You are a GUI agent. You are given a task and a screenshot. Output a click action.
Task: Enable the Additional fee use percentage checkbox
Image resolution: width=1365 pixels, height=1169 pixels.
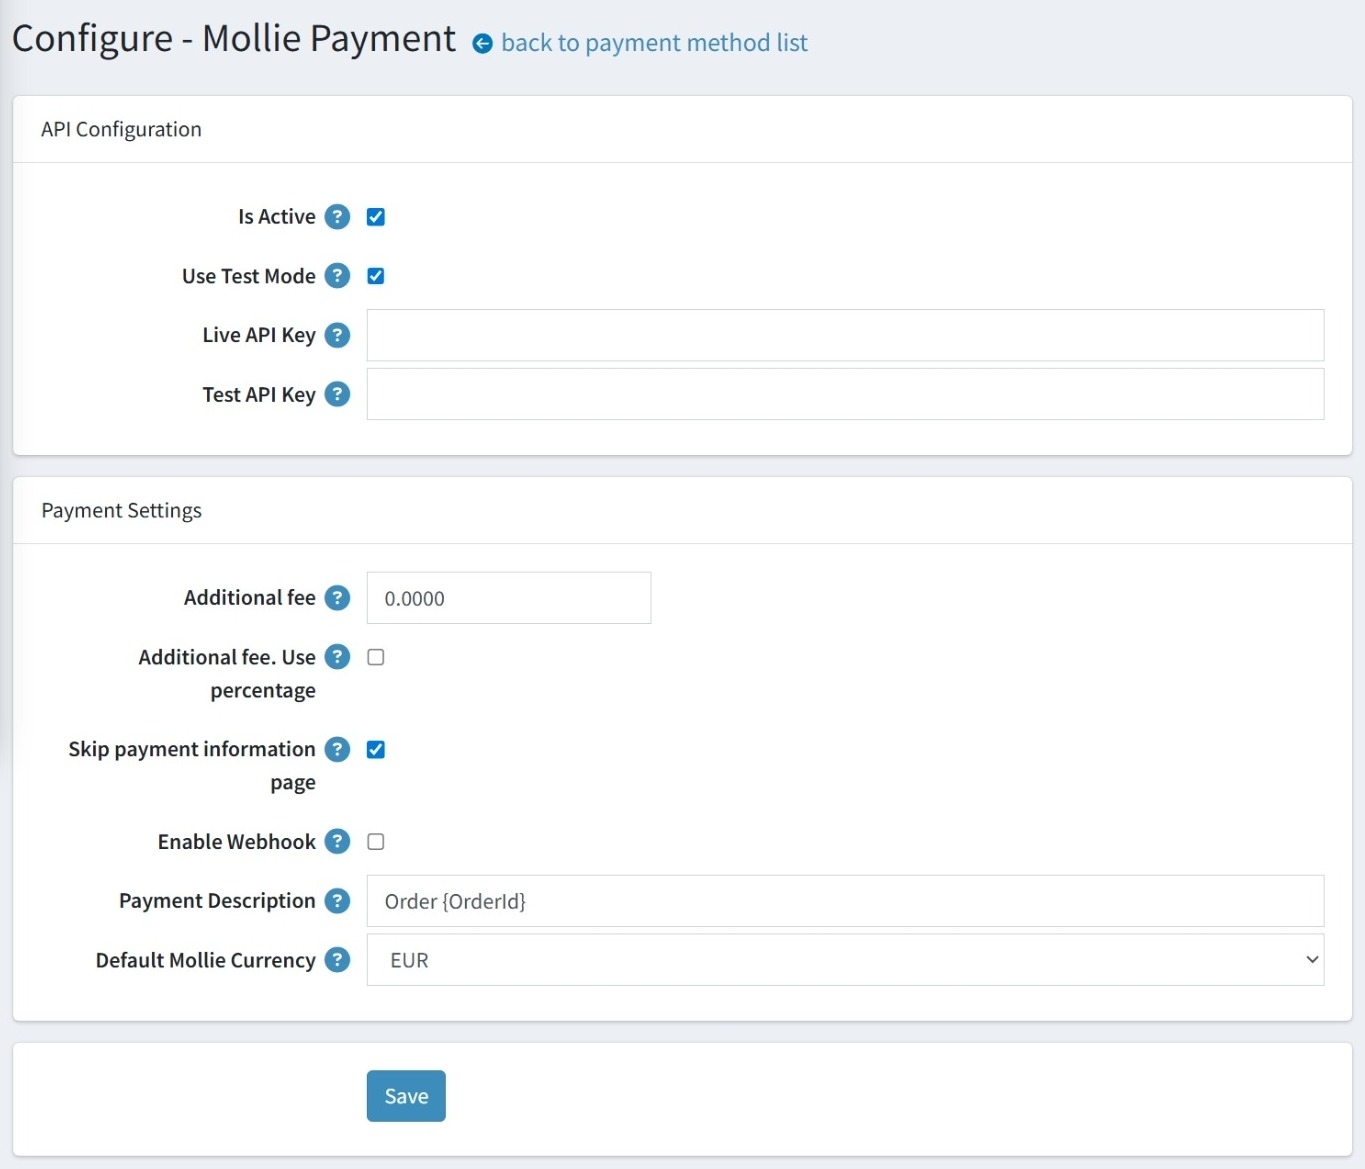tap(376, 657)
